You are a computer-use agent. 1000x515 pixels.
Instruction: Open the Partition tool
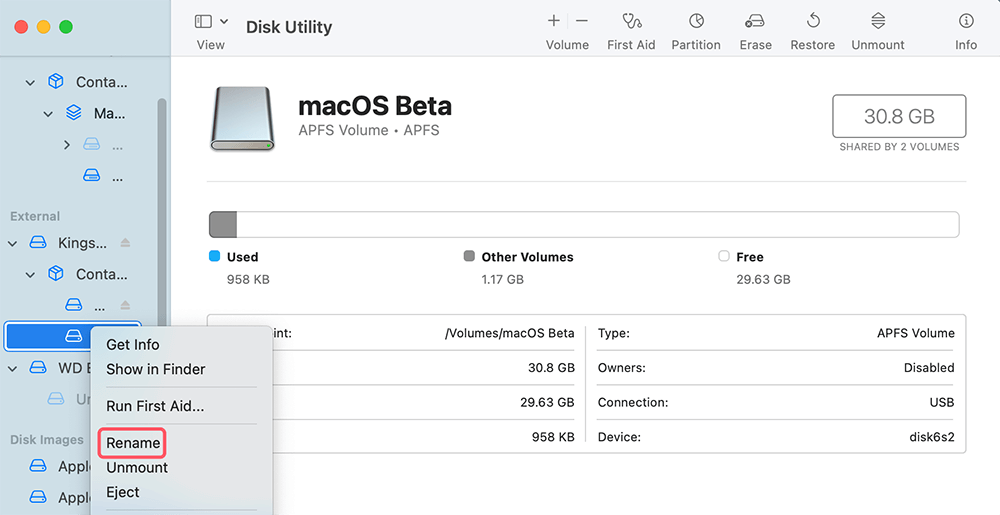point(696,21)
